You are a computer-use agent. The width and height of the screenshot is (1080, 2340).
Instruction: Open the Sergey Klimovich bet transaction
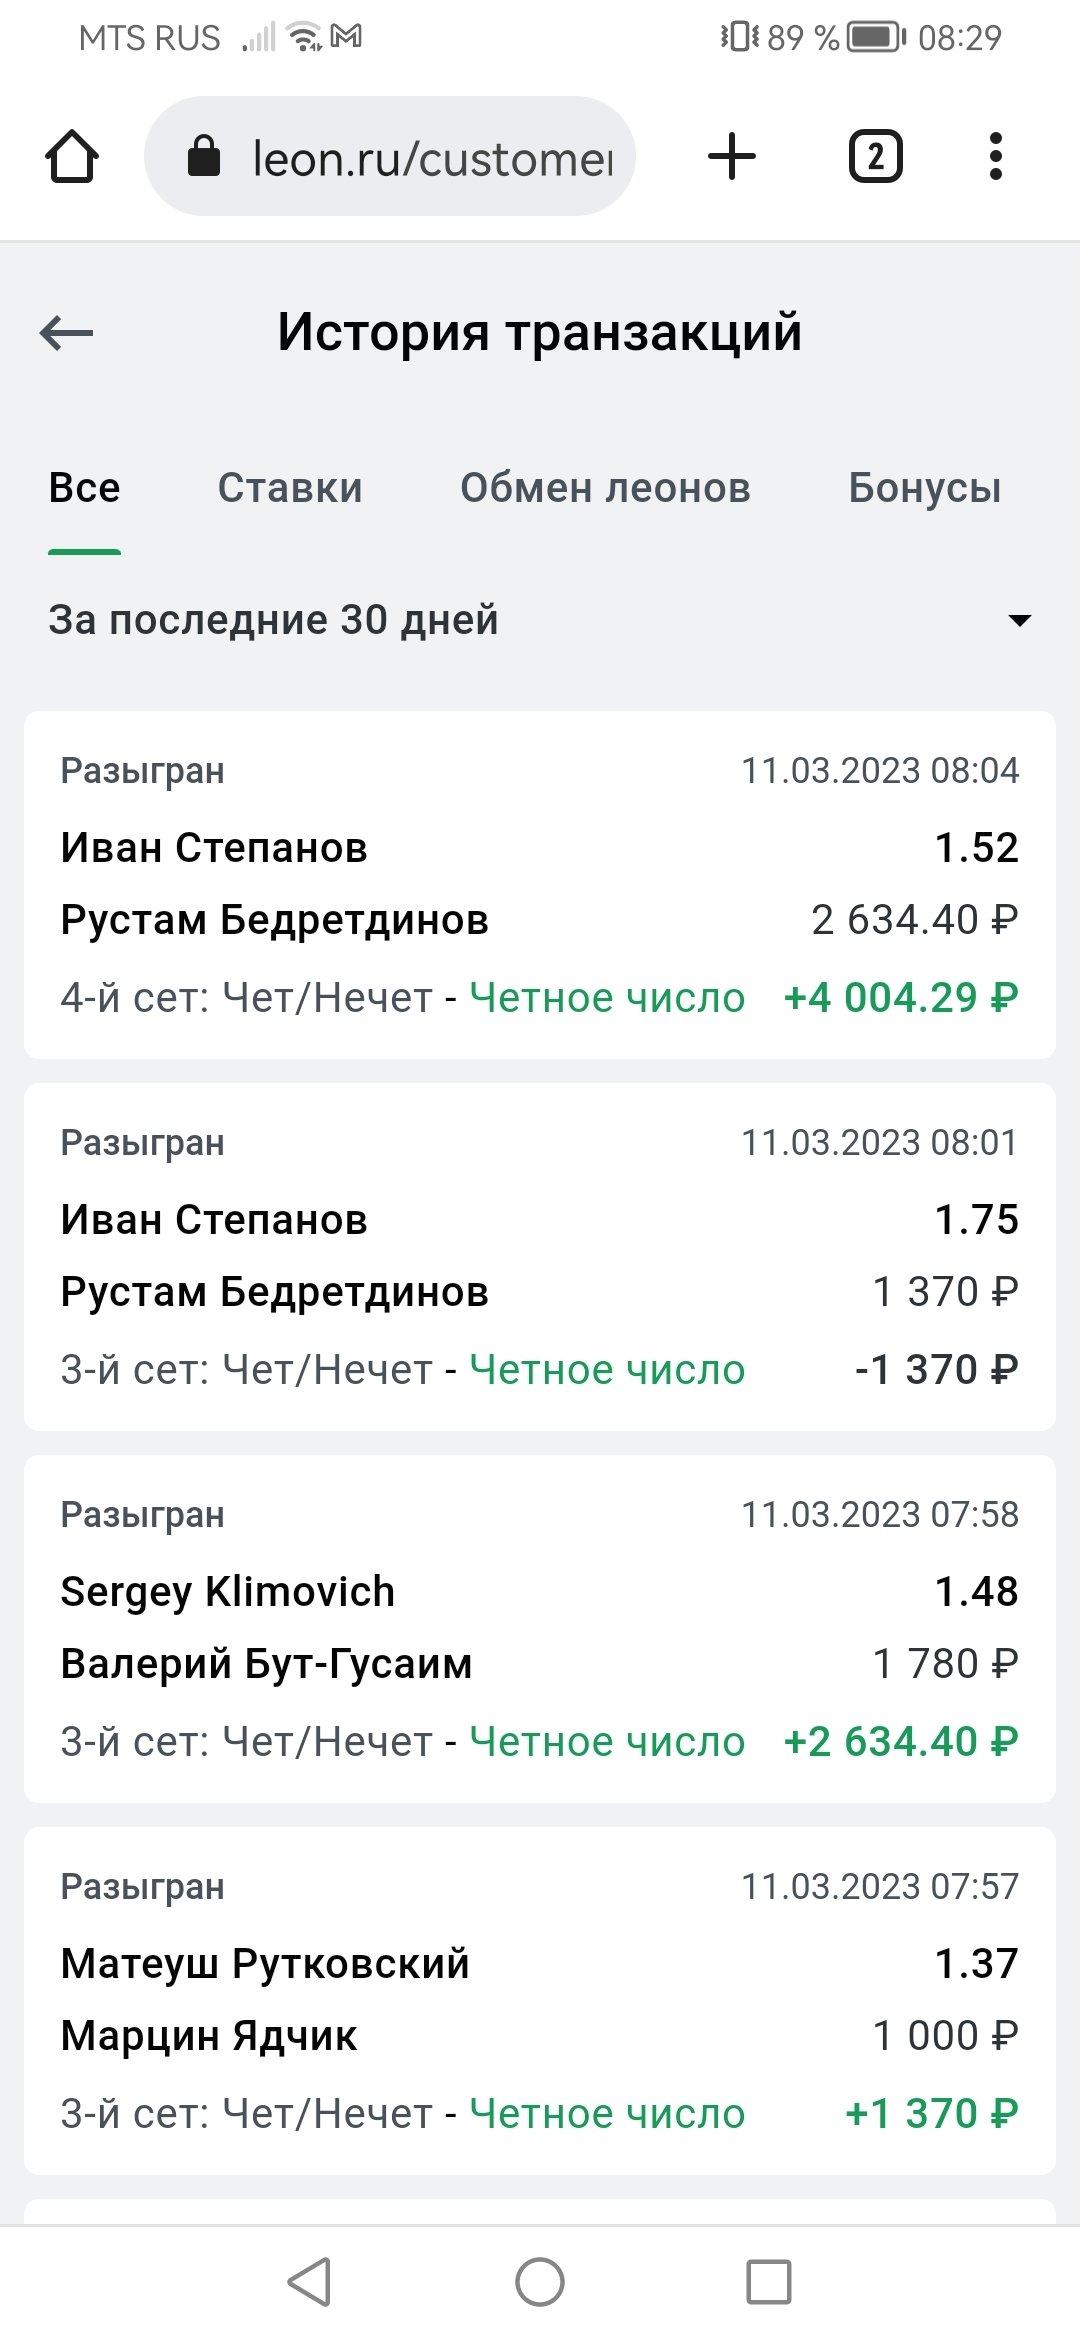click(540, 1628)
